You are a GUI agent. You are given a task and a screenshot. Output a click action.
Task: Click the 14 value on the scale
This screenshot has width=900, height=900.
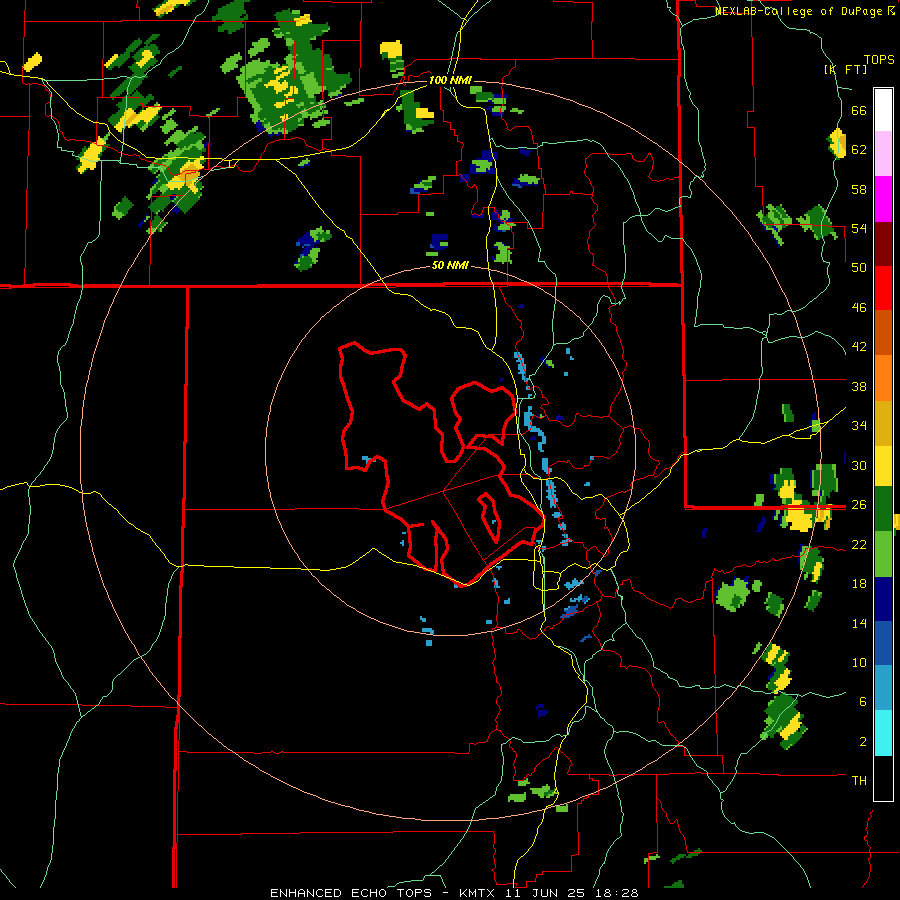pos(859,623)
